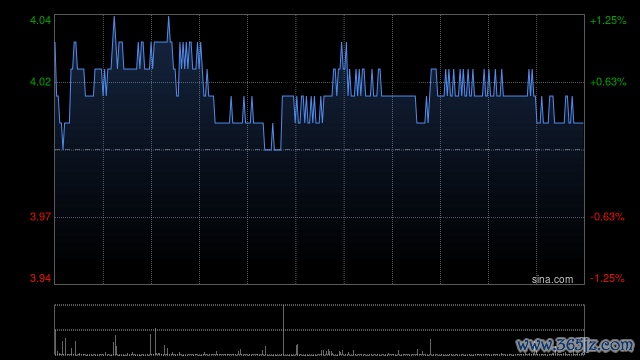Click the tallest volume bar in volume chart

click(x=283, y=330)
